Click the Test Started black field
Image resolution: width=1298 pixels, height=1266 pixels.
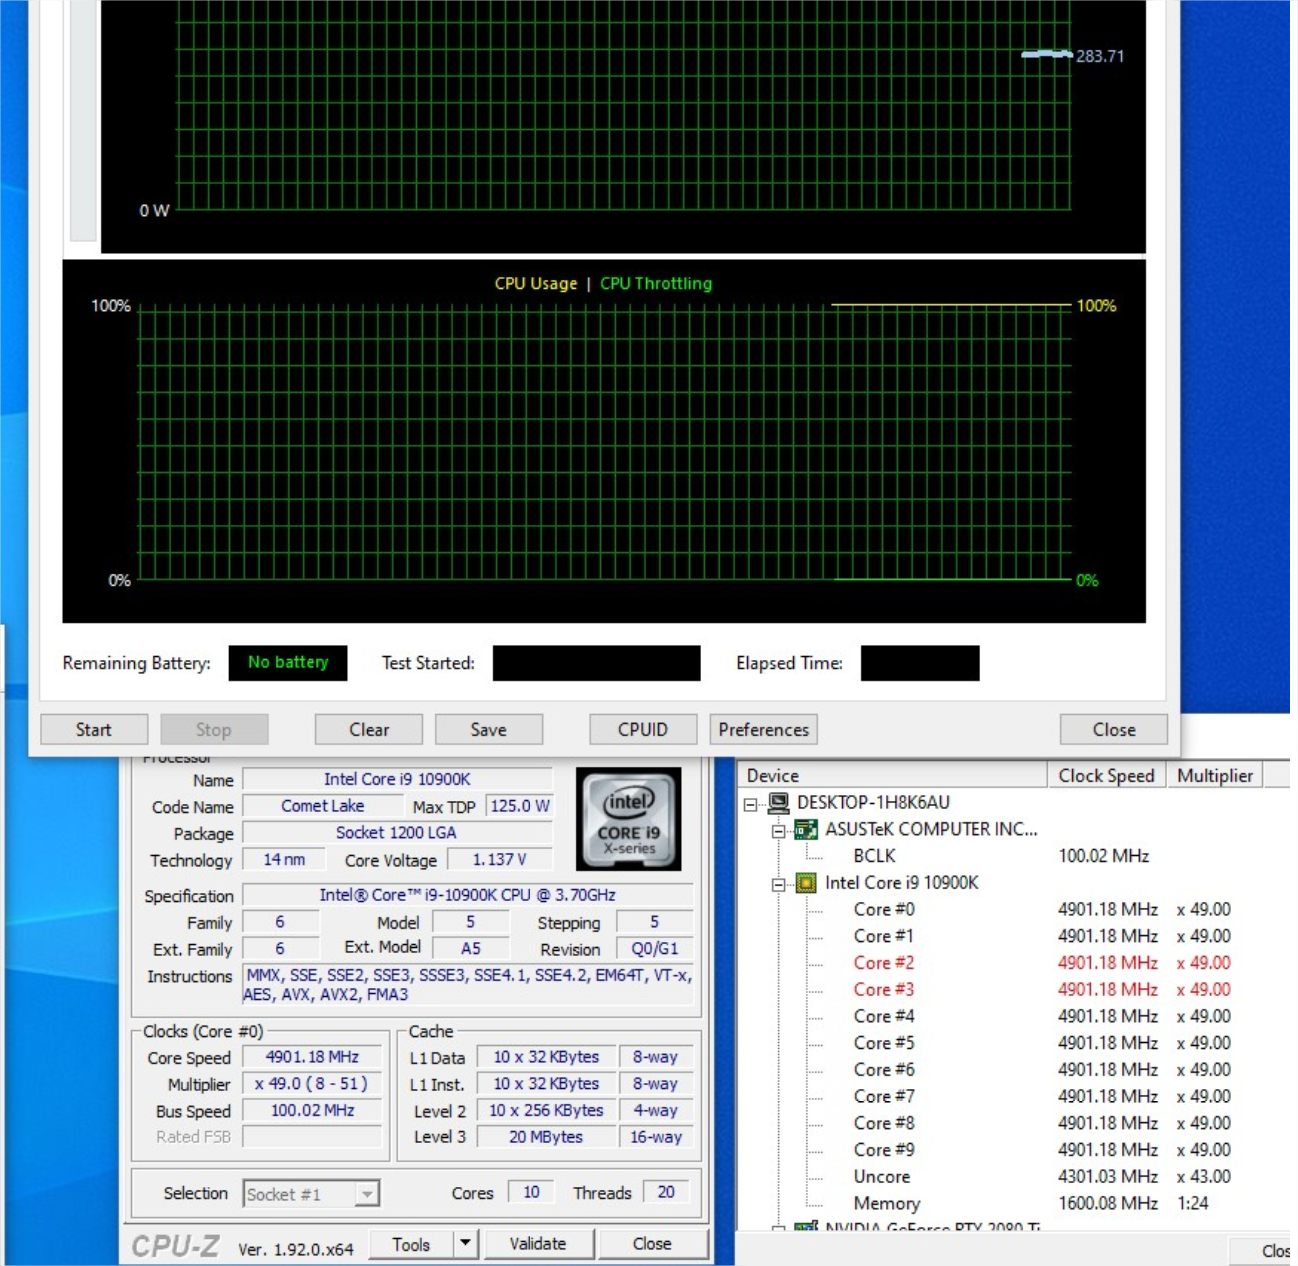(x=597, y=663)
